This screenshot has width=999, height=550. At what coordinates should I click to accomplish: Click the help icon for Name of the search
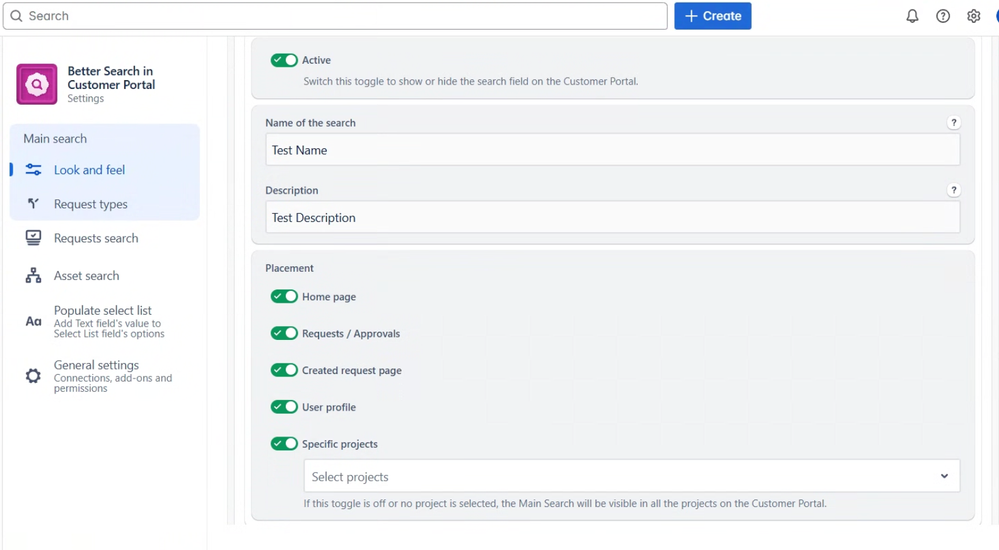[x=954, y=123]
